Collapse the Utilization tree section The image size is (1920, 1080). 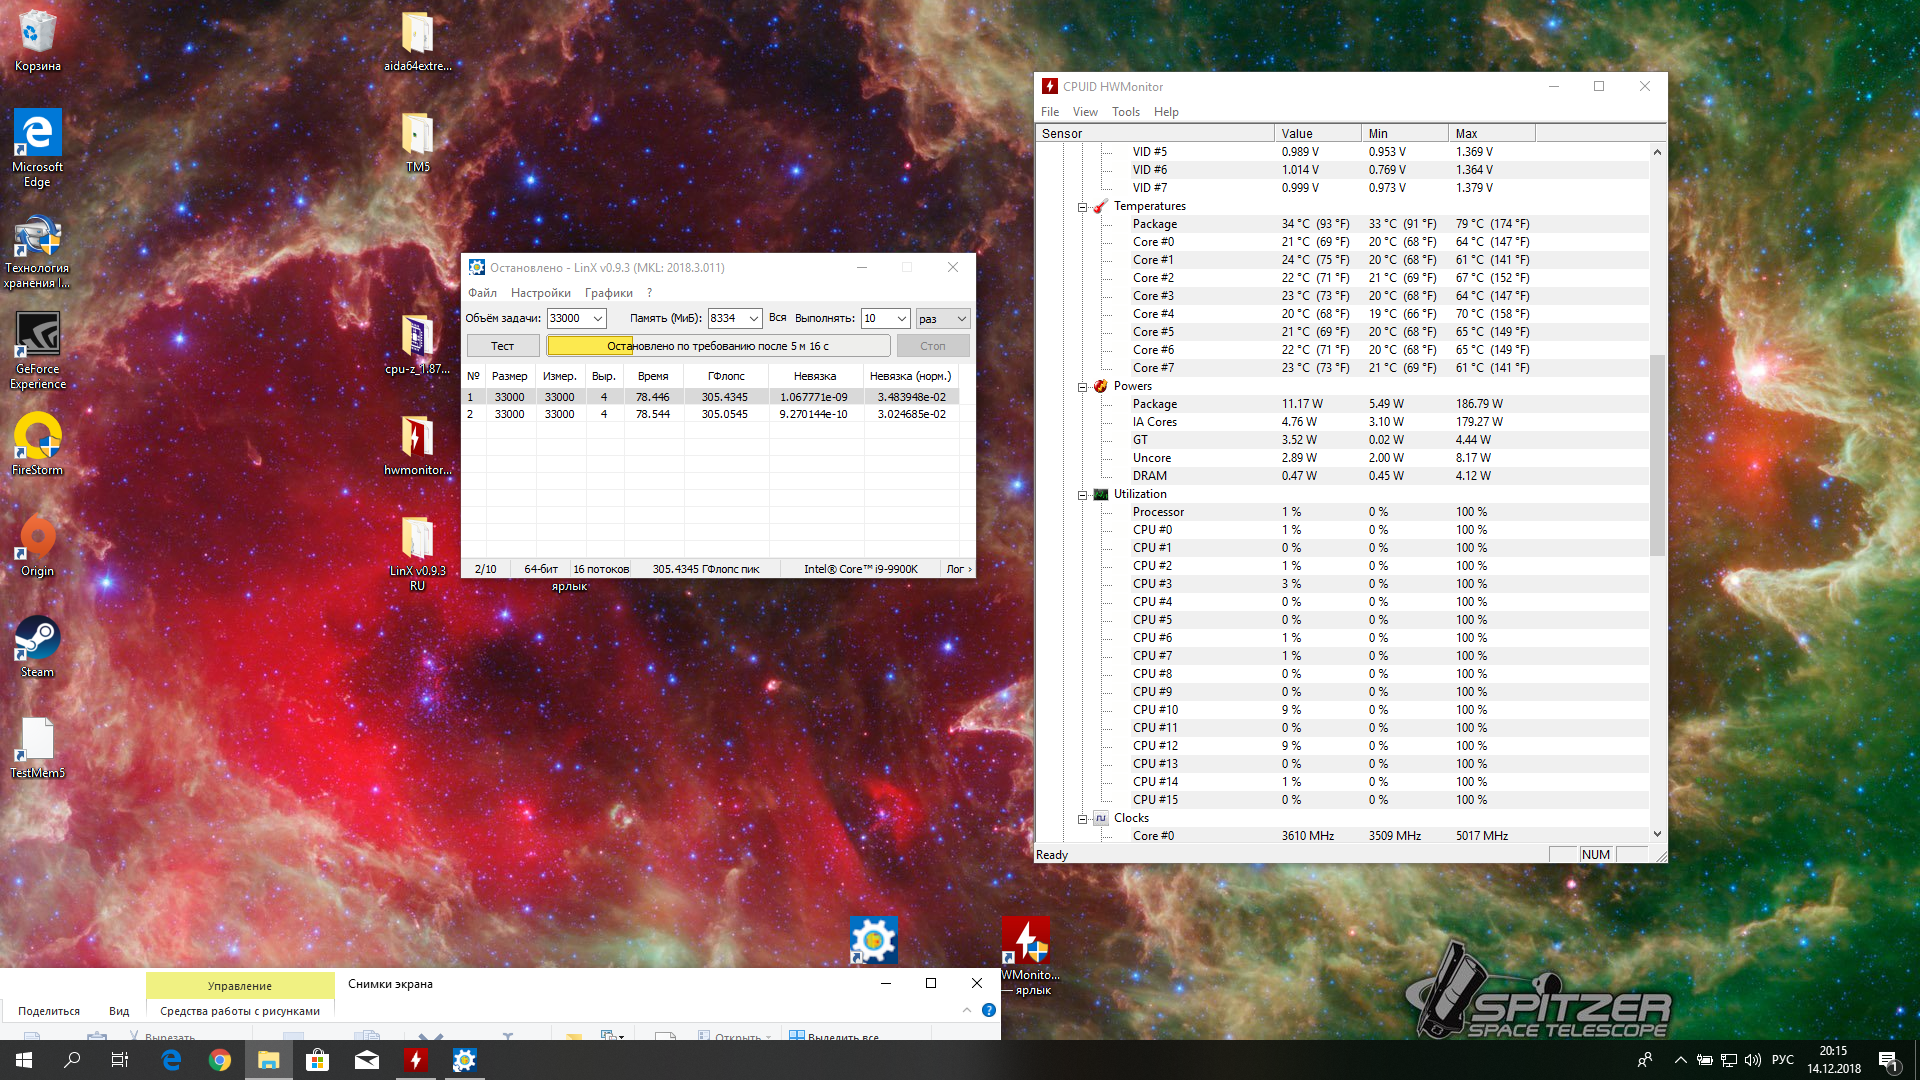click(1082, 495)
